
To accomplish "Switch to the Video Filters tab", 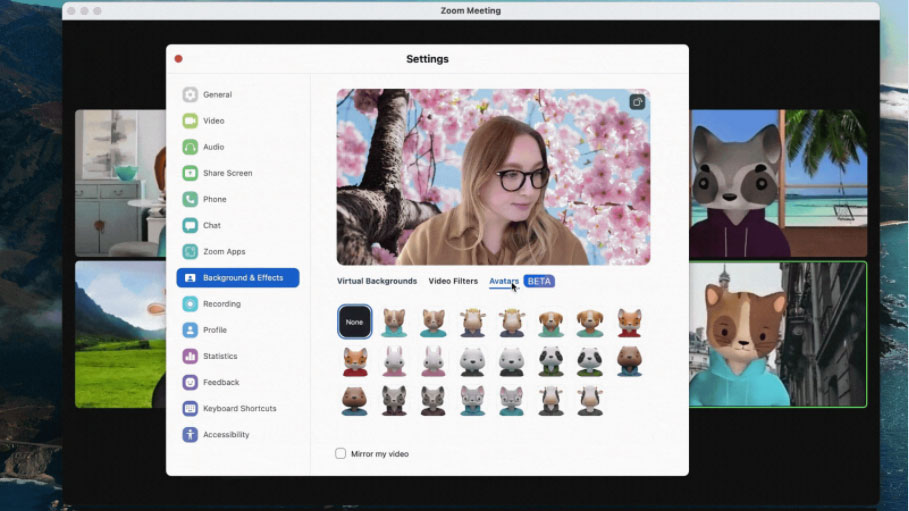I will pos(453,281).
